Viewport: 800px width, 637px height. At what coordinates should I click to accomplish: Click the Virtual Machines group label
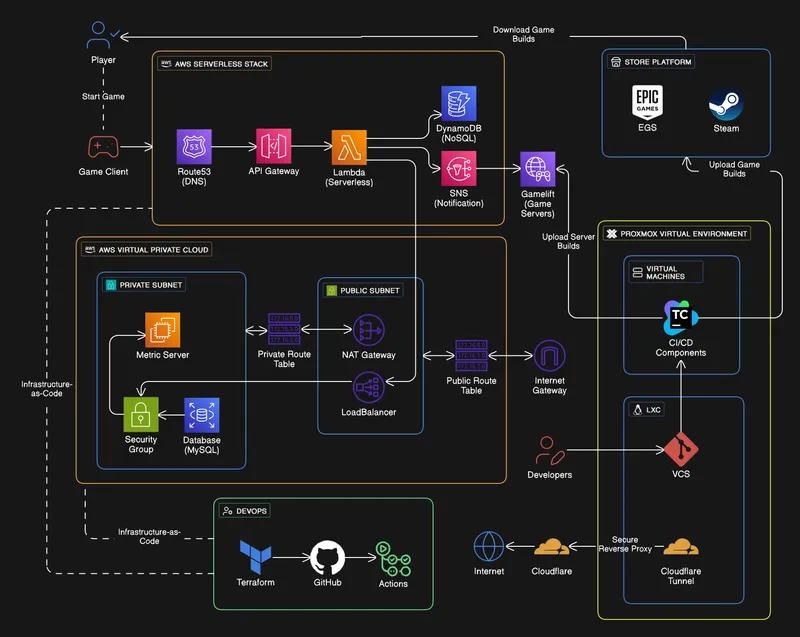point(665,272)
